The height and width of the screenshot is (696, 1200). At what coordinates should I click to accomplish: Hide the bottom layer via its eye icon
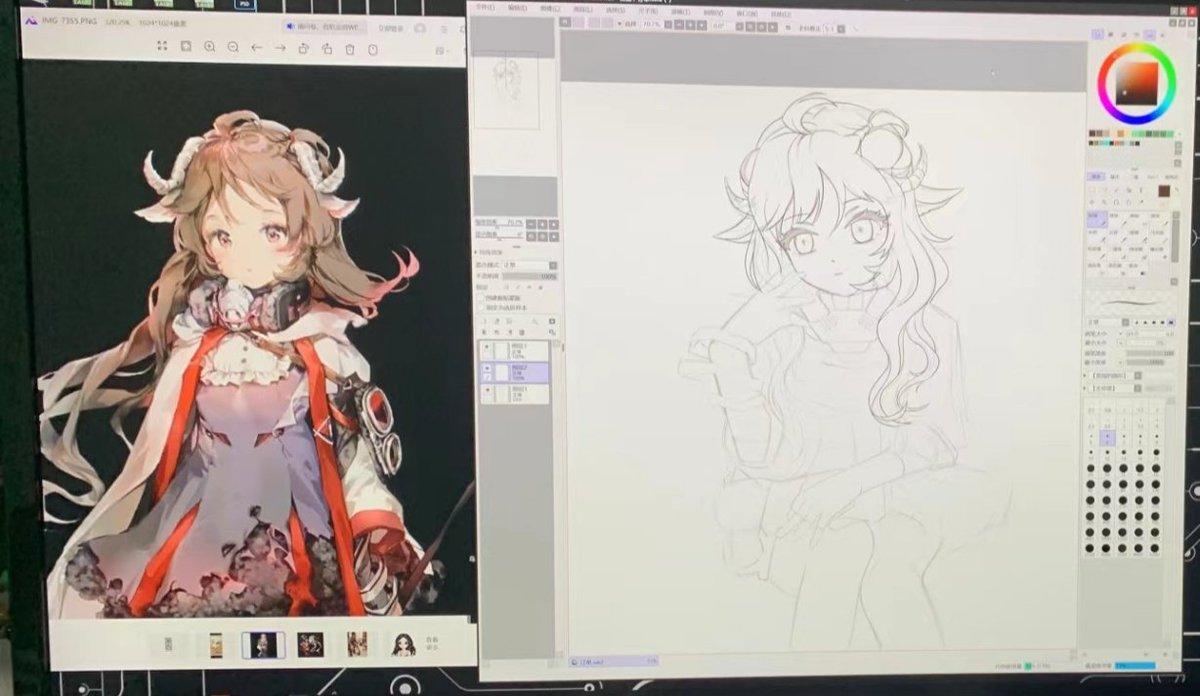[x=487, y=389]
